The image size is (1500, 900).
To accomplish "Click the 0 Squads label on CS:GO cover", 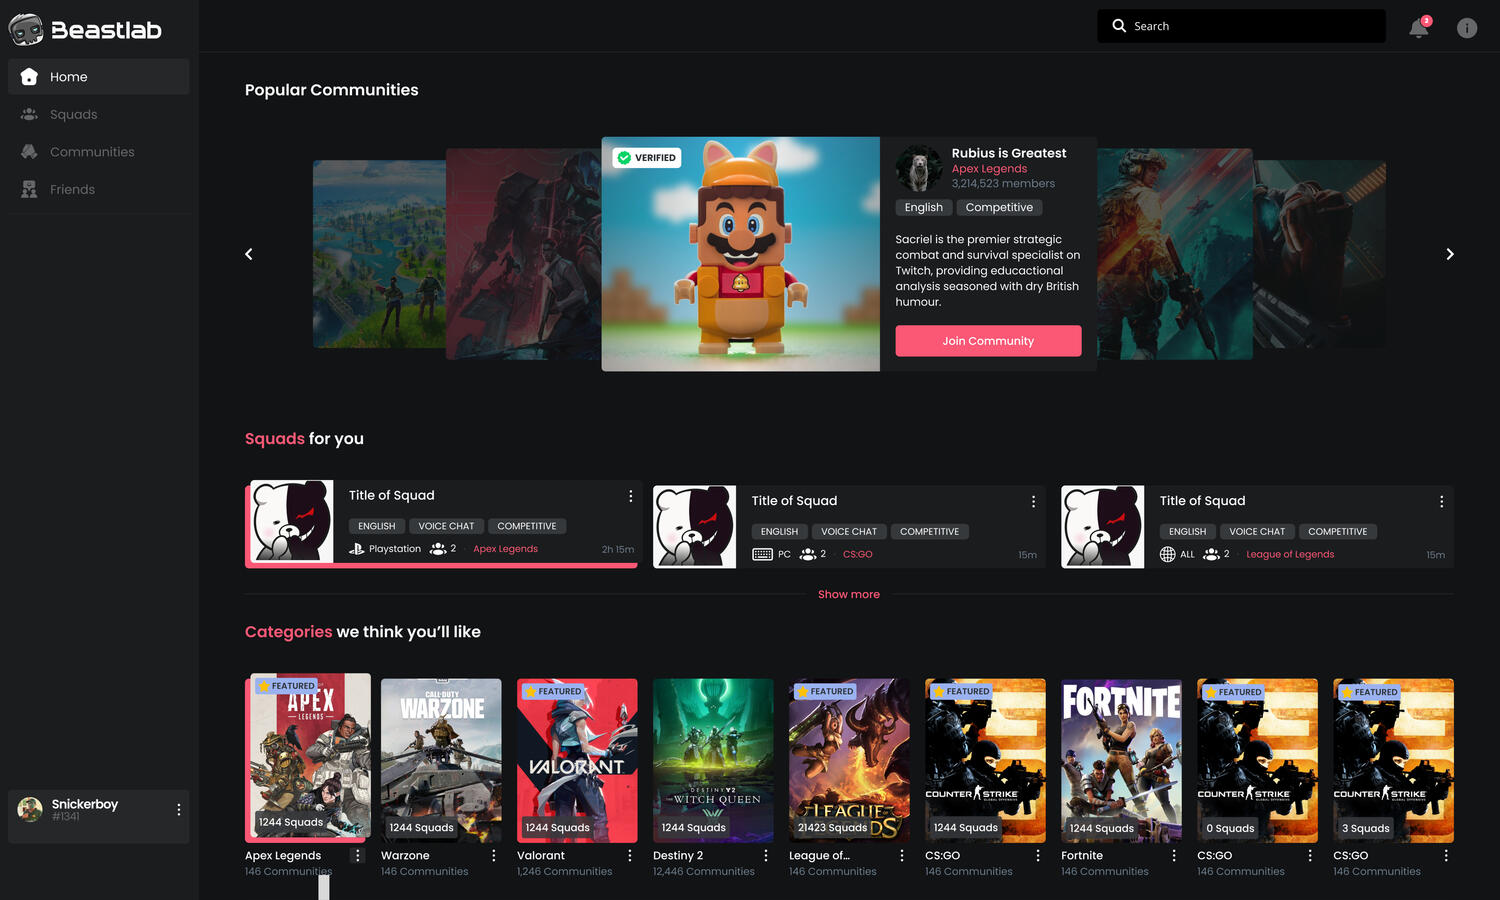I will coord(1229,828).
